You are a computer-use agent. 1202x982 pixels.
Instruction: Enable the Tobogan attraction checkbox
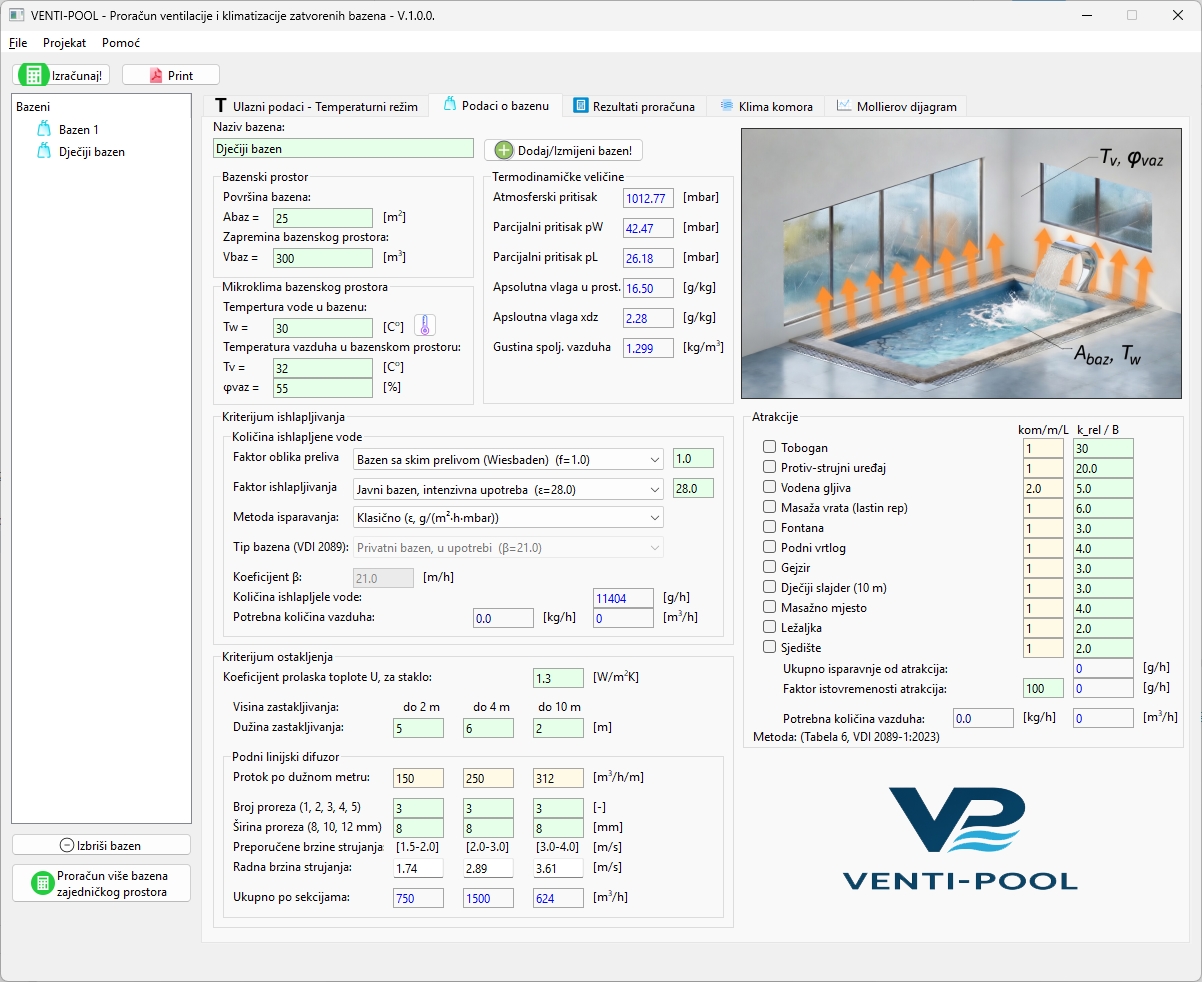(x=770, y=448)
